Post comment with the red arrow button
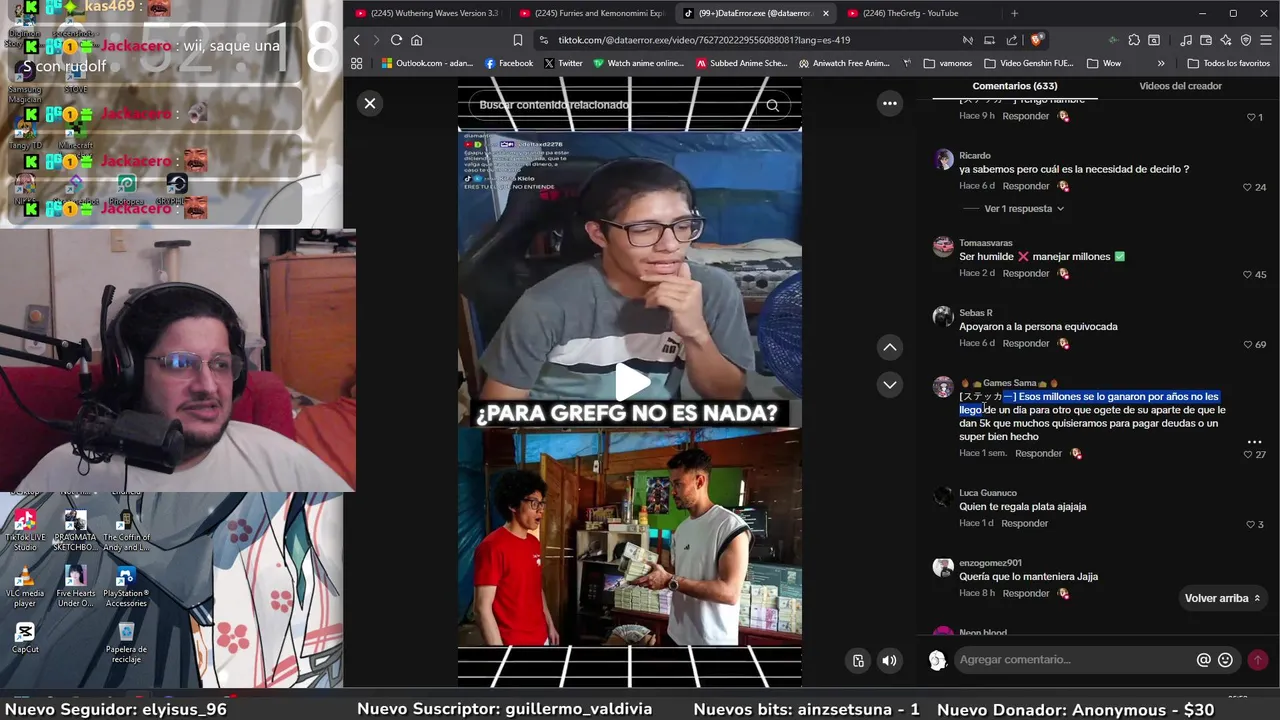This screenshot has width=1280, height=720. point(1257,660)
